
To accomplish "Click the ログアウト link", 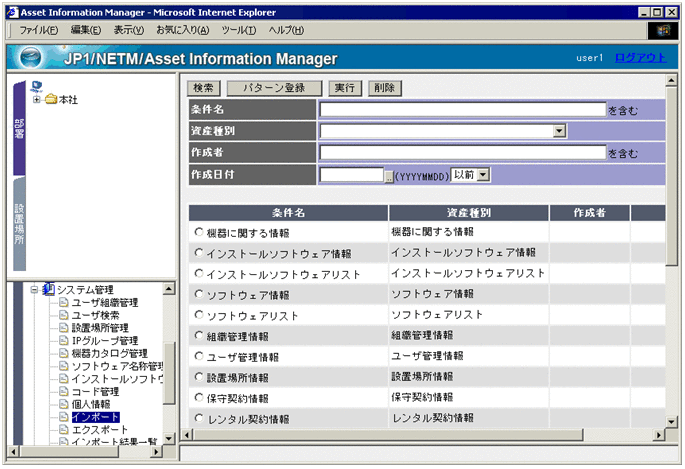I will [x=640, y=58].
